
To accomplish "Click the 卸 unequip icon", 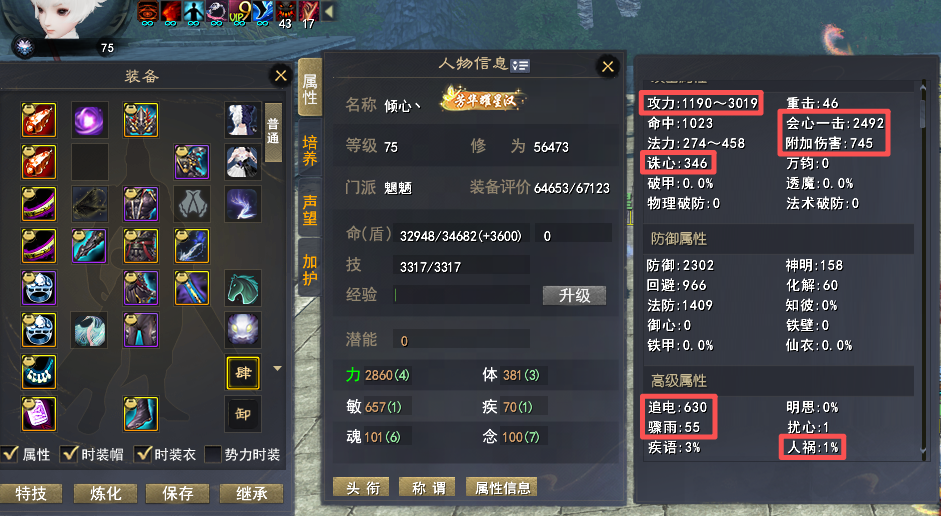I will click(x=243, y=414).
